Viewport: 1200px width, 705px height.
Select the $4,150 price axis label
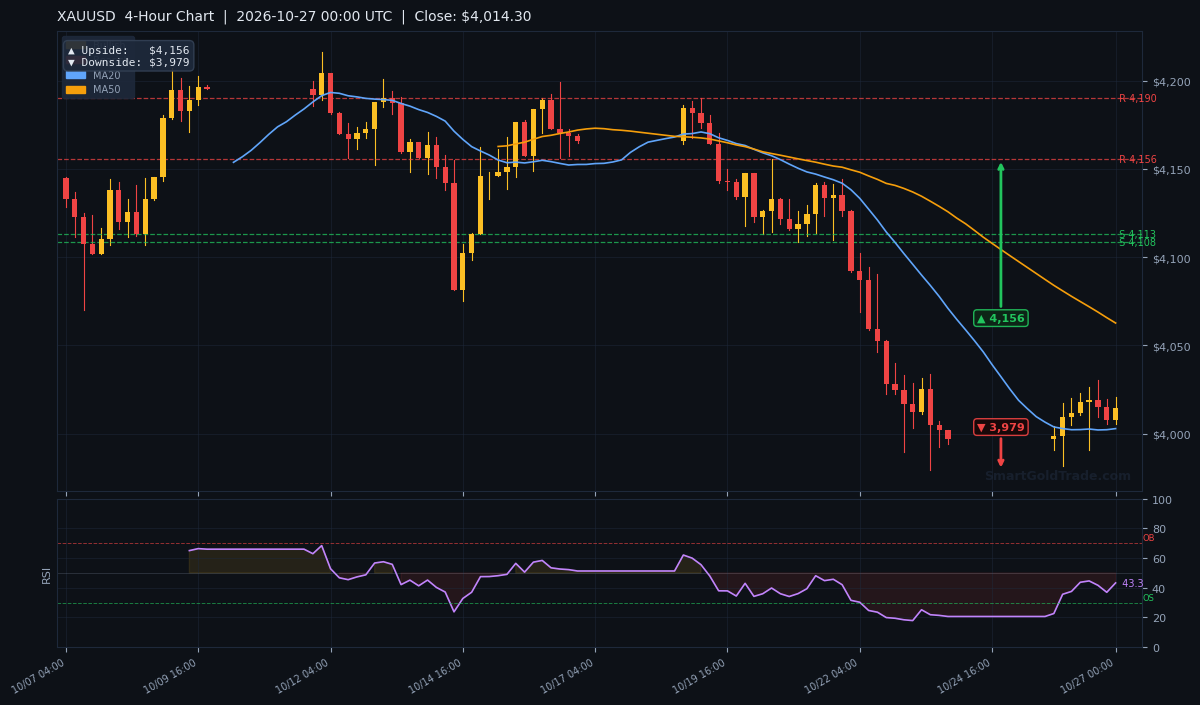tap(1171, 170)
